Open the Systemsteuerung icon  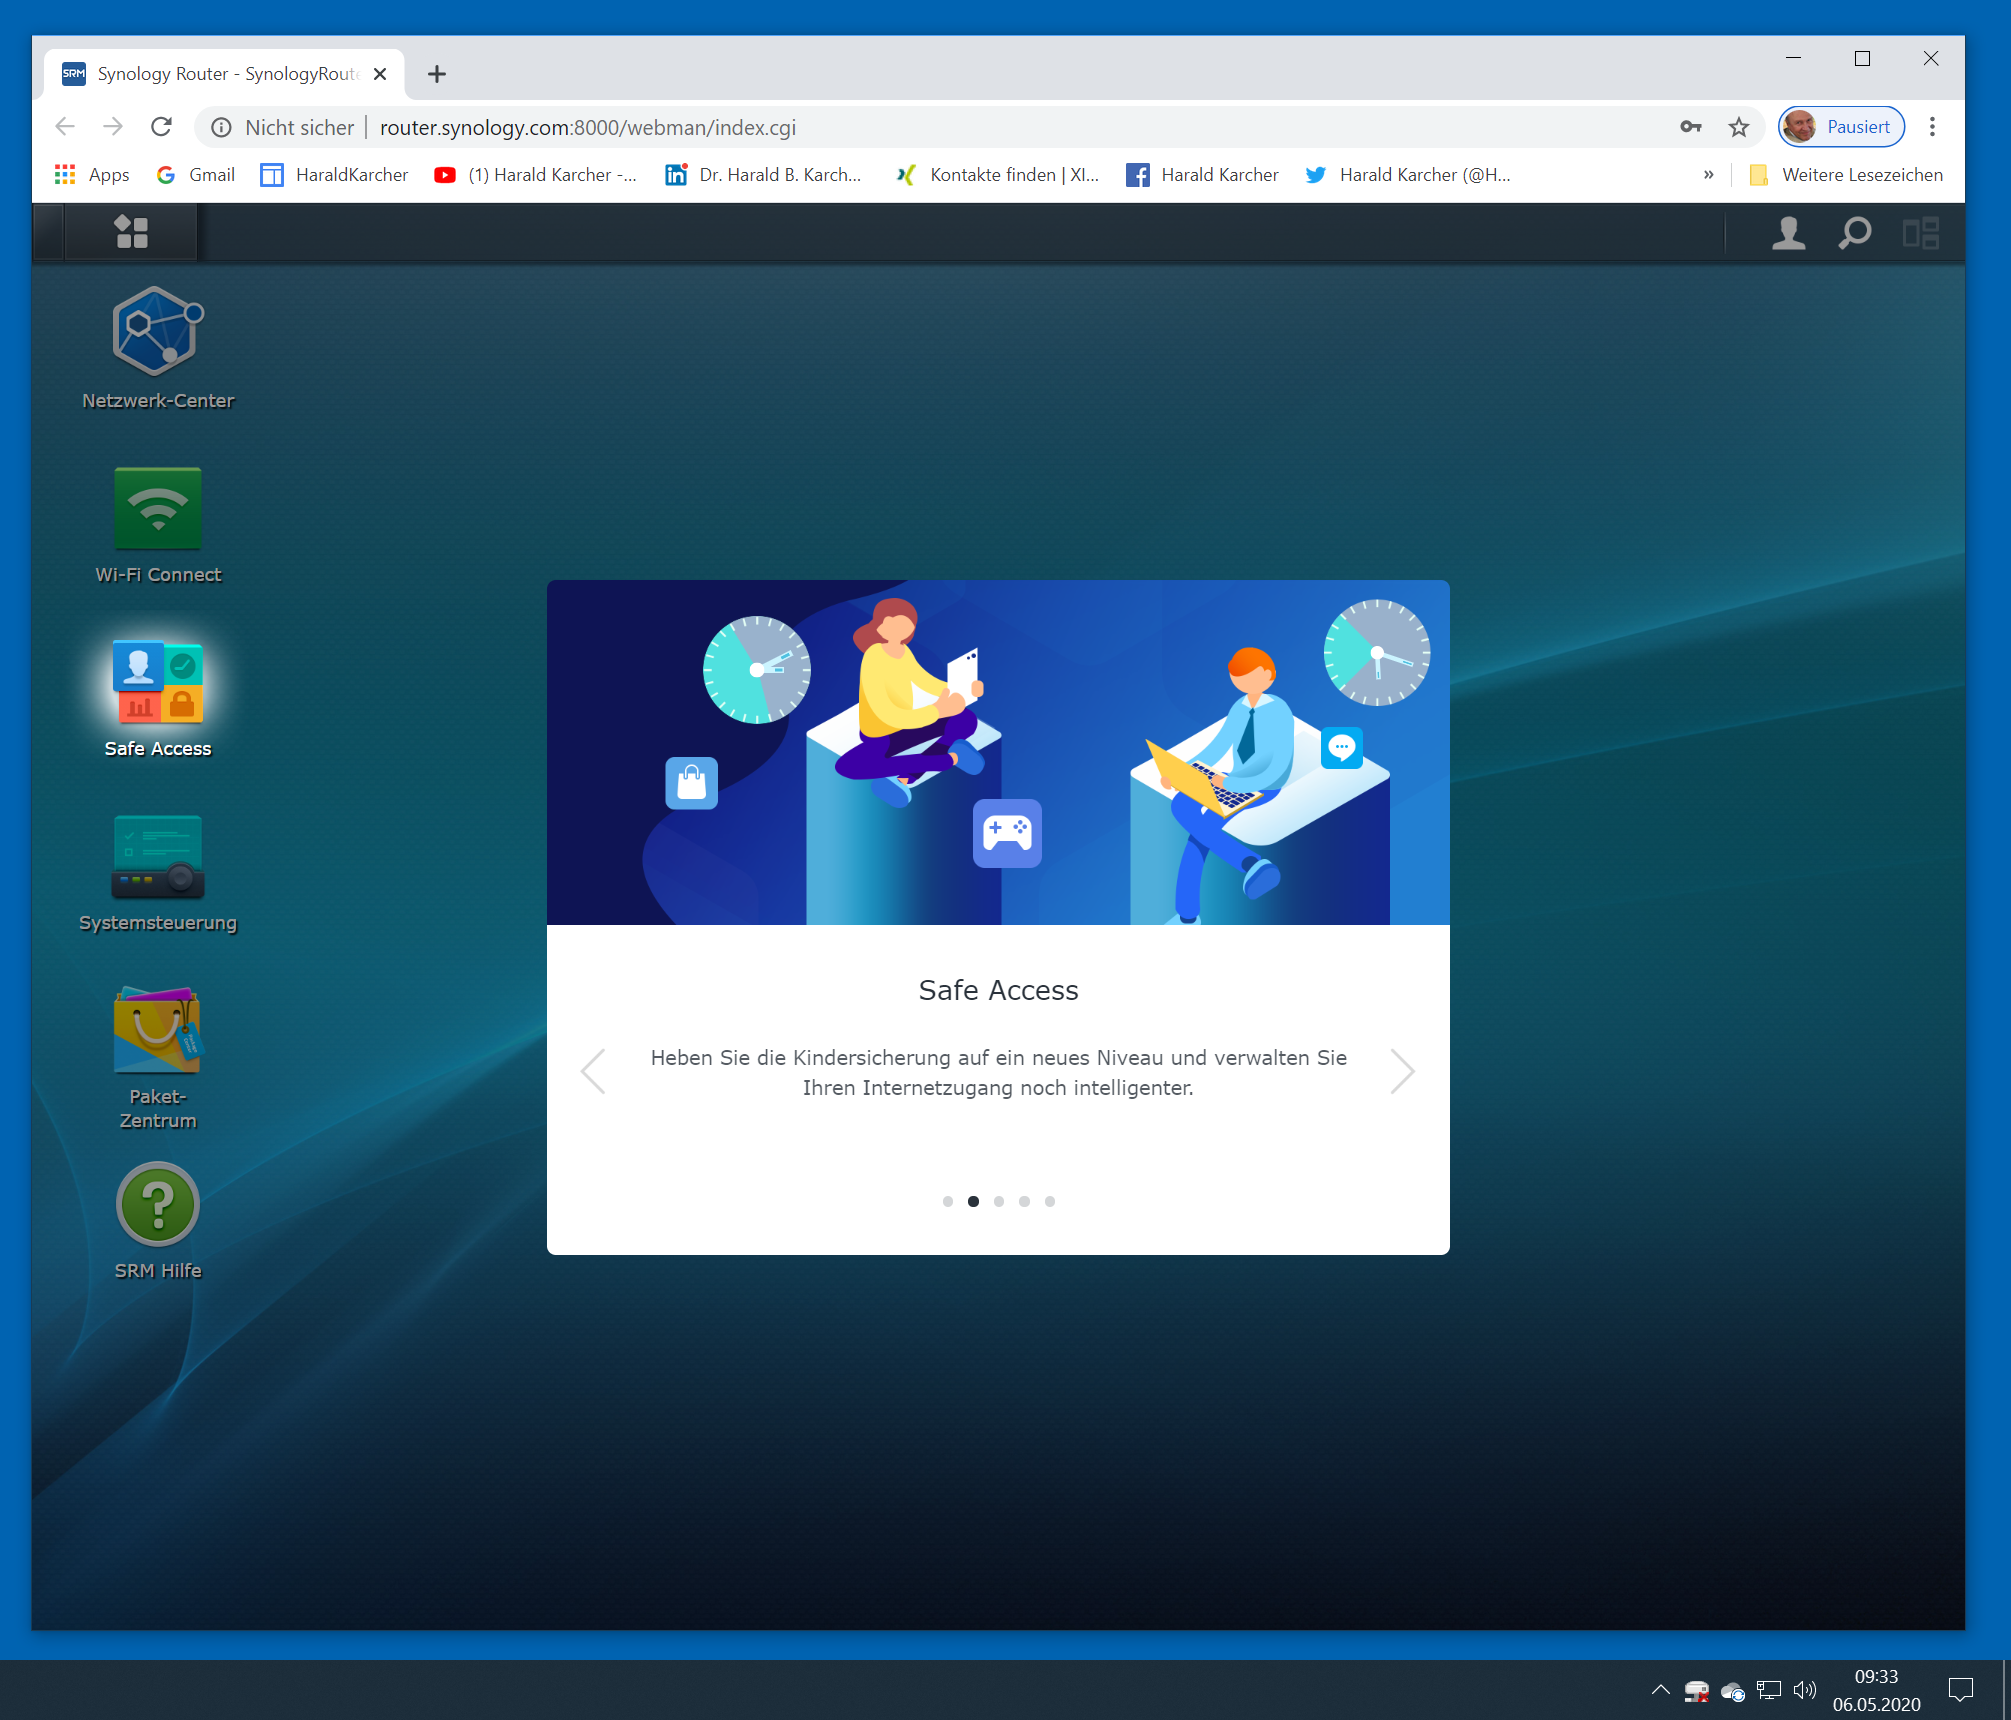click(x=157, y=857)
